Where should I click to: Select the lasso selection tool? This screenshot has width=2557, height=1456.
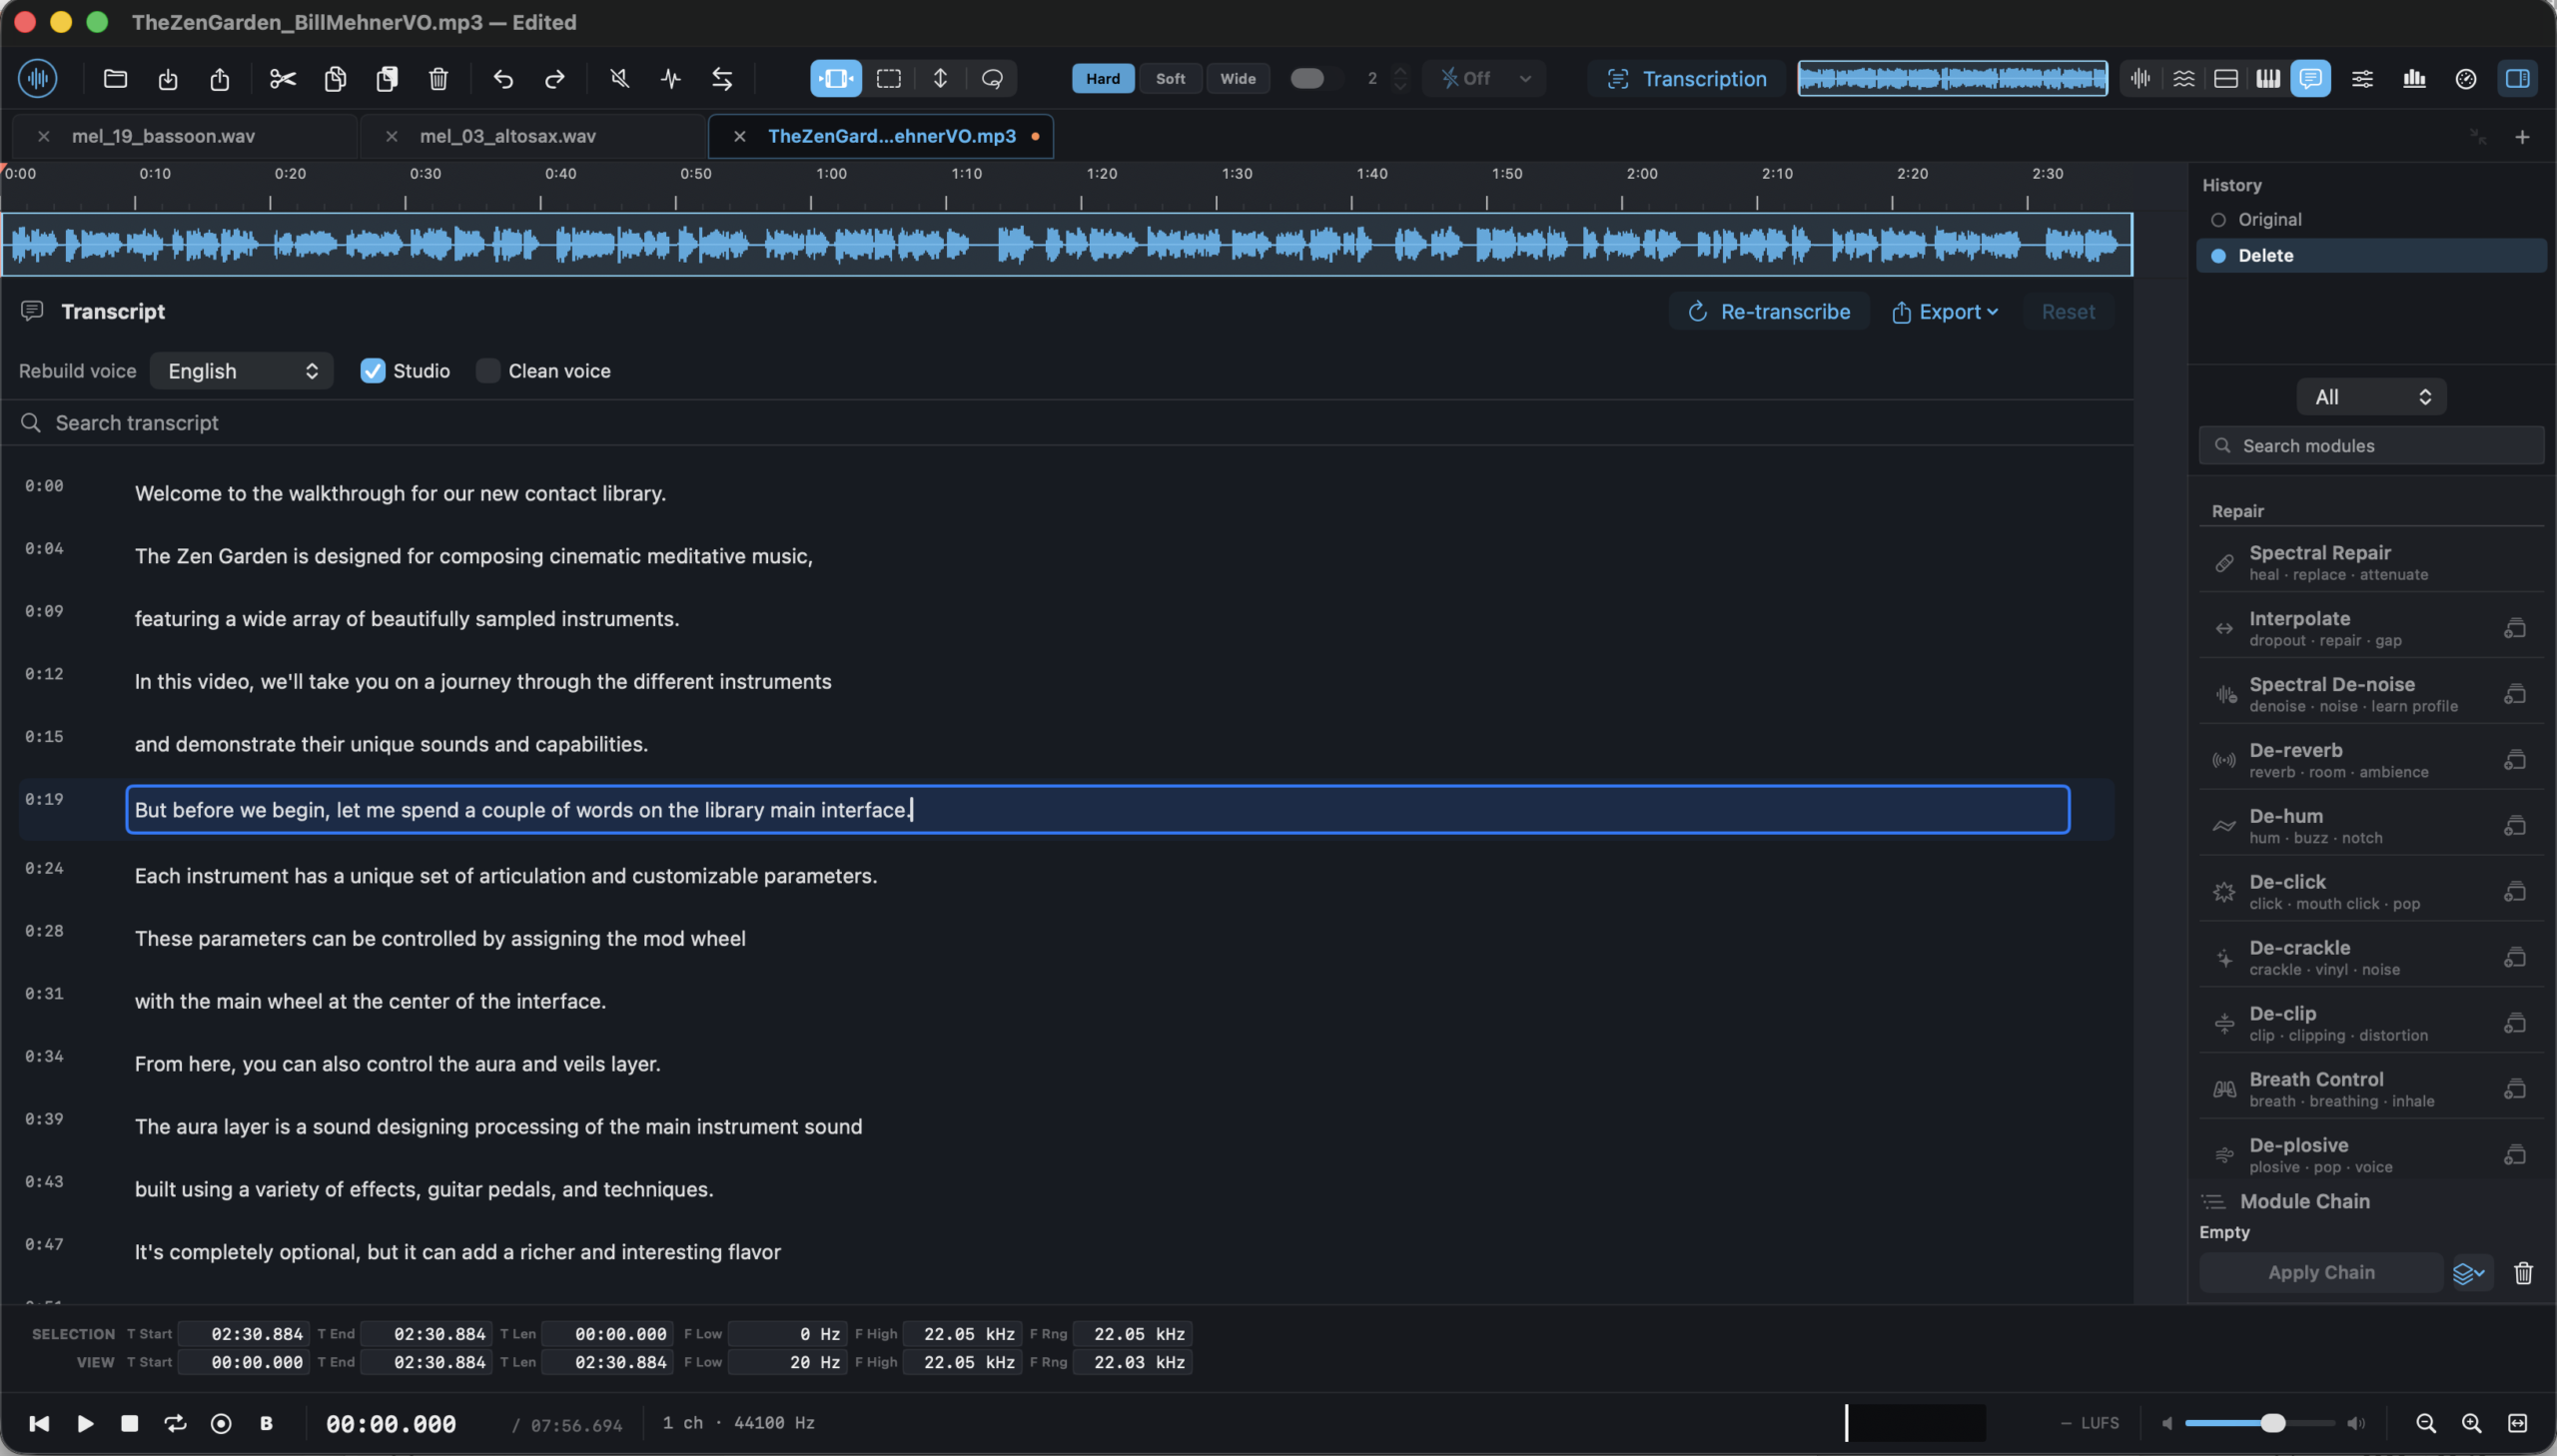point(992,78)
